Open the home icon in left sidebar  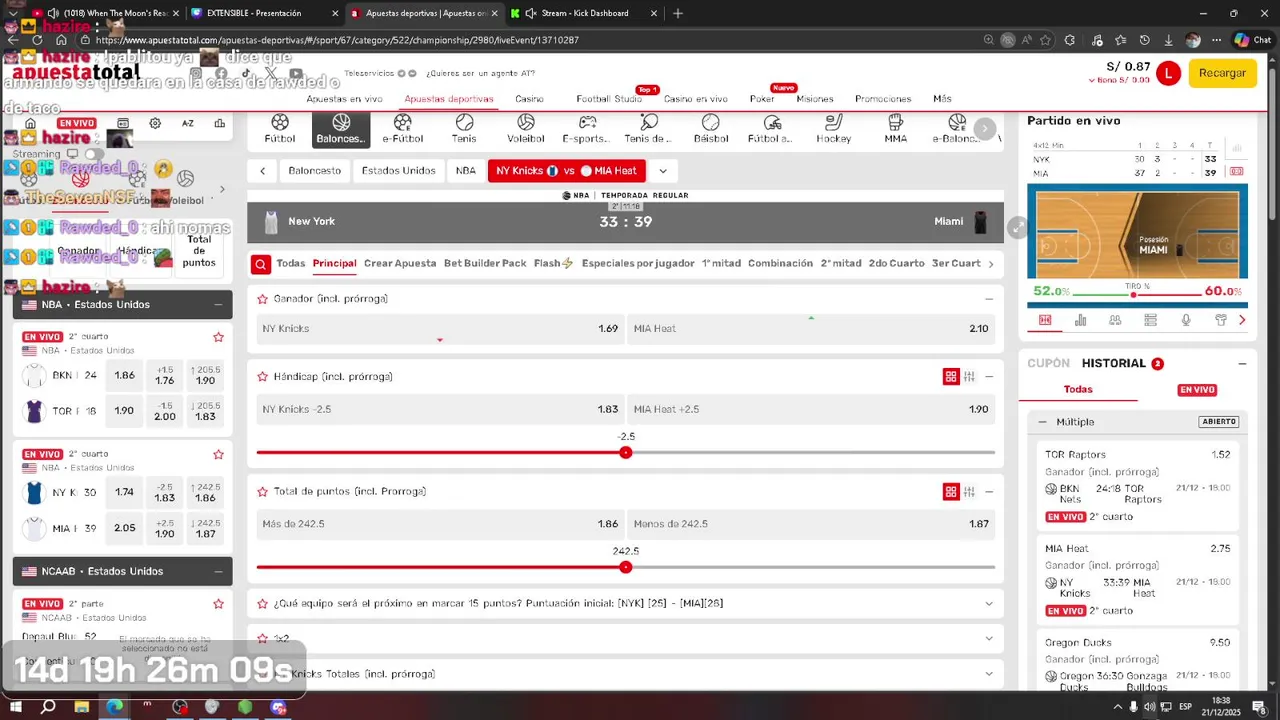[30, 124]
